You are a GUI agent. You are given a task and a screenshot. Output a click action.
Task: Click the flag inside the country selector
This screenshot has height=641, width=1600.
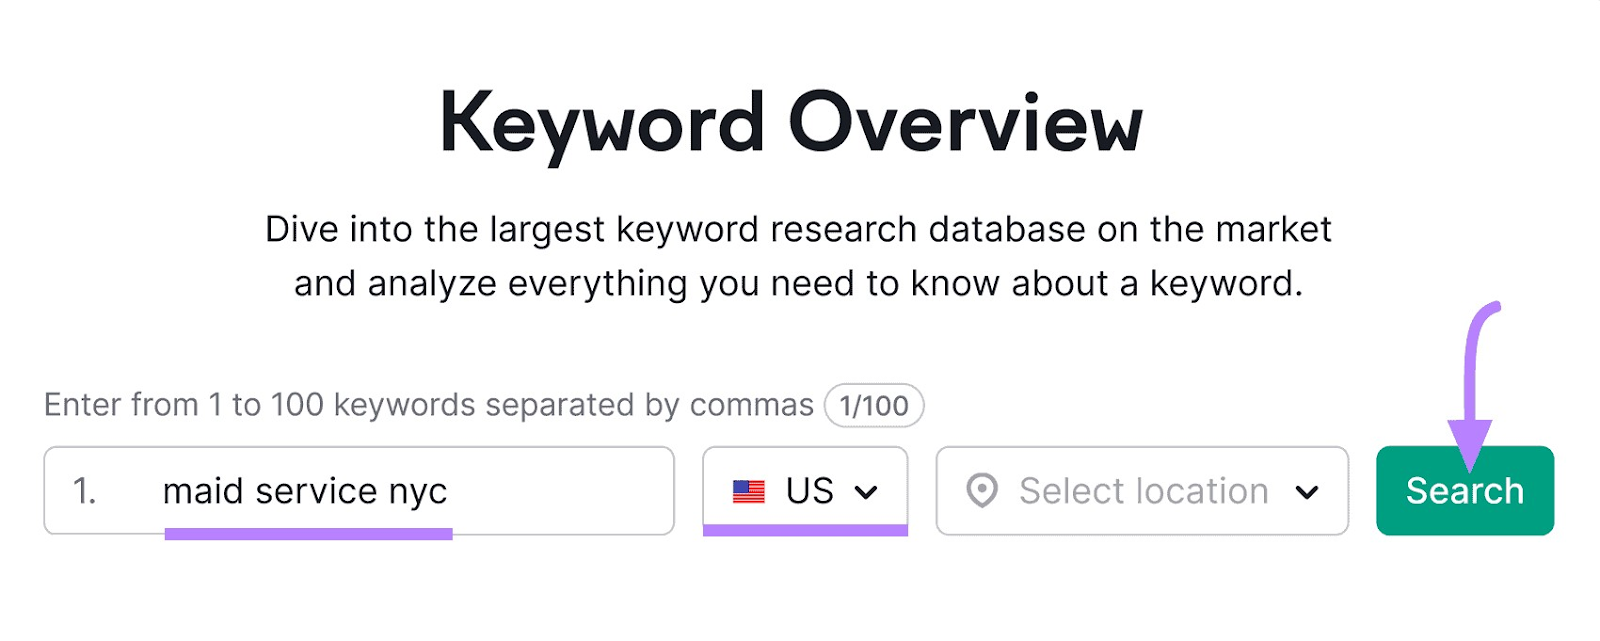pyautogui.click(x=751, y=490)
